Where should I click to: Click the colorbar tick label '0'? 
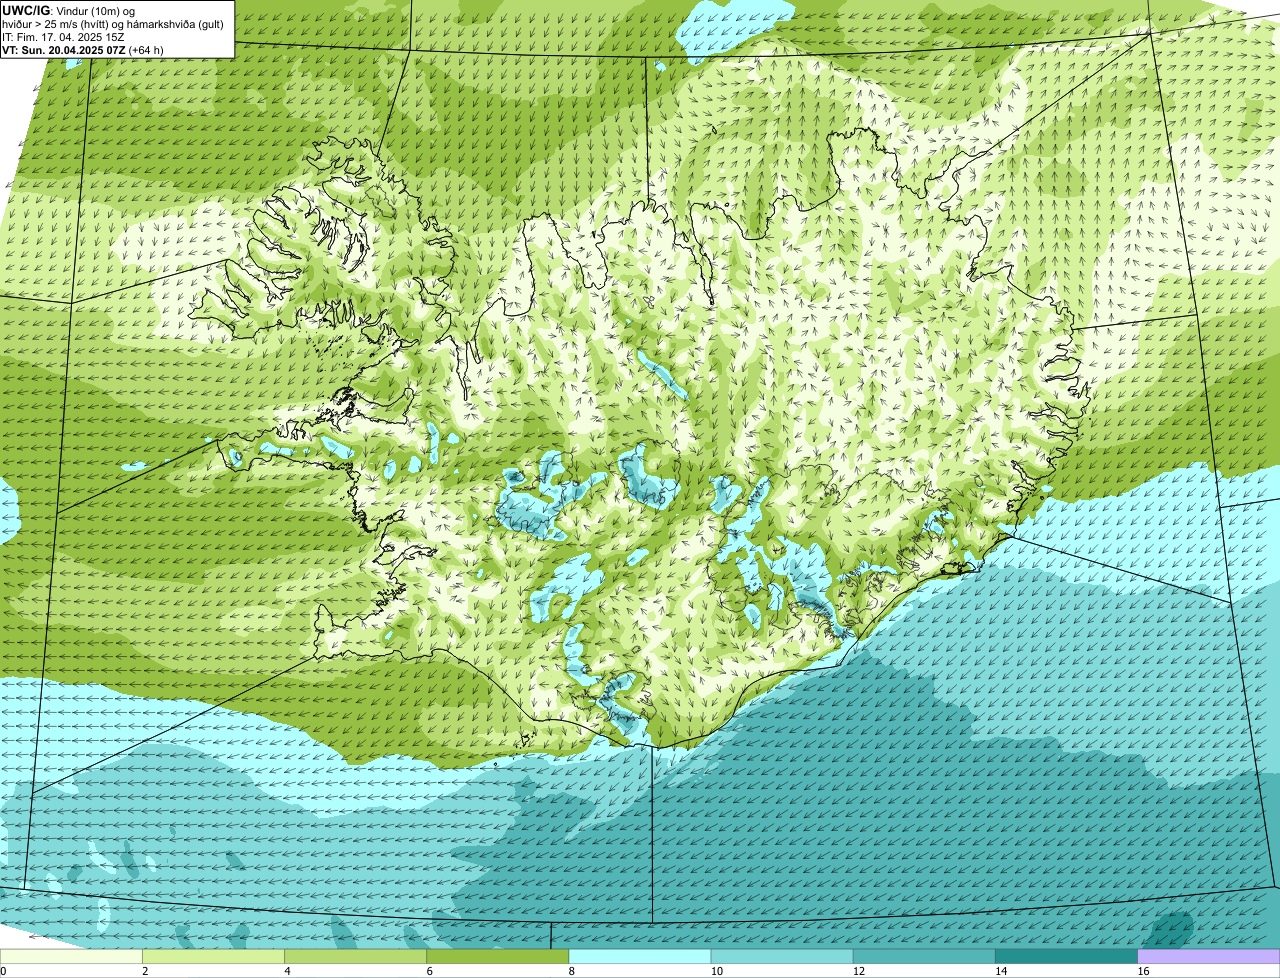click(3, 971)
